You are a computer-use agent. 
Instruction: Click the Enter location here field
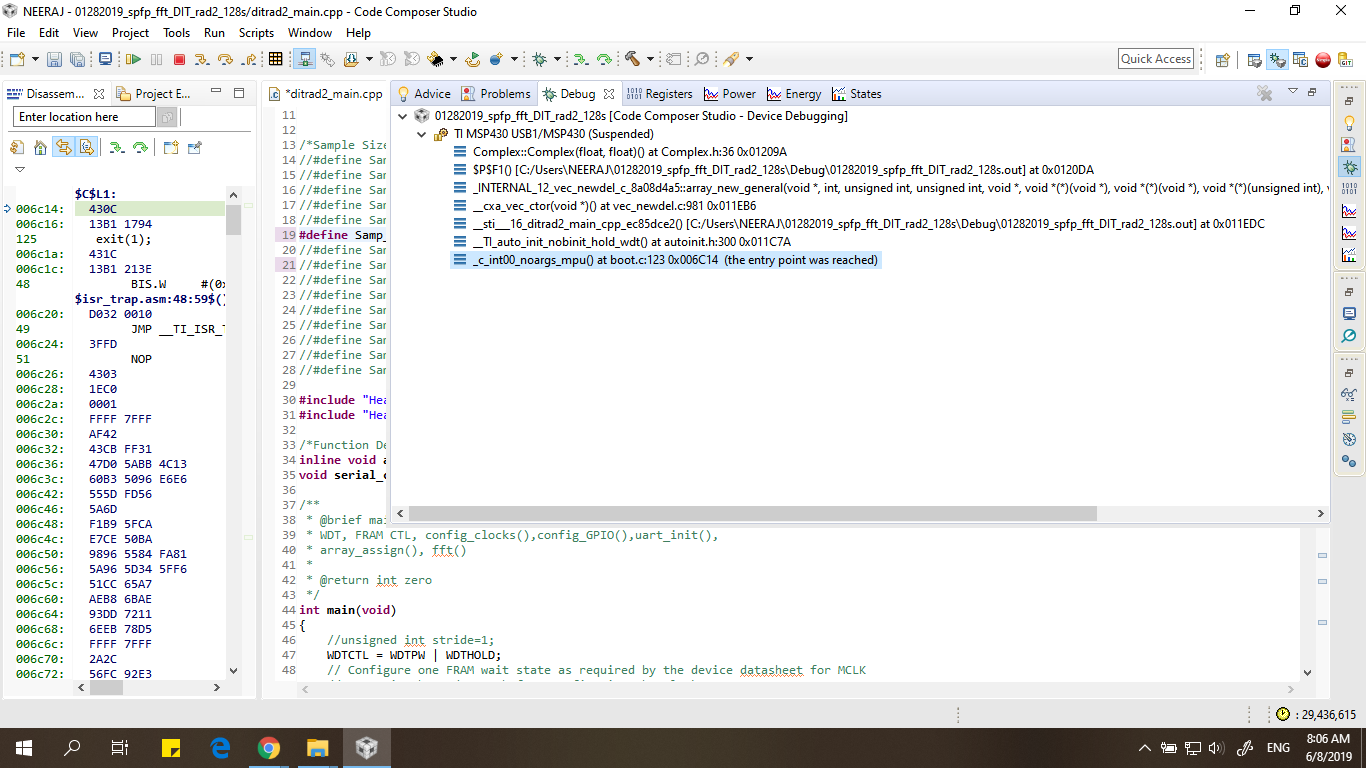tap(85, 117)
